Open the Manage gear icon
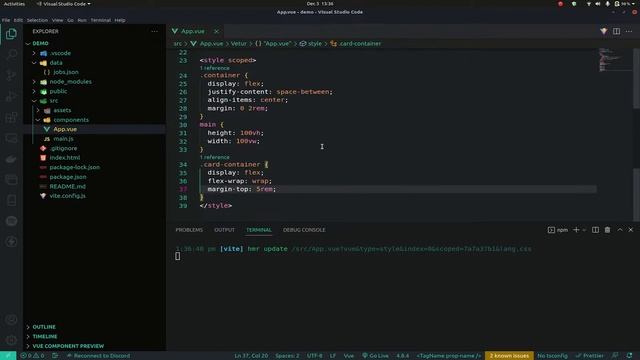Image resolution: width=640 pixels, height=360 pixels. point(11,340)
